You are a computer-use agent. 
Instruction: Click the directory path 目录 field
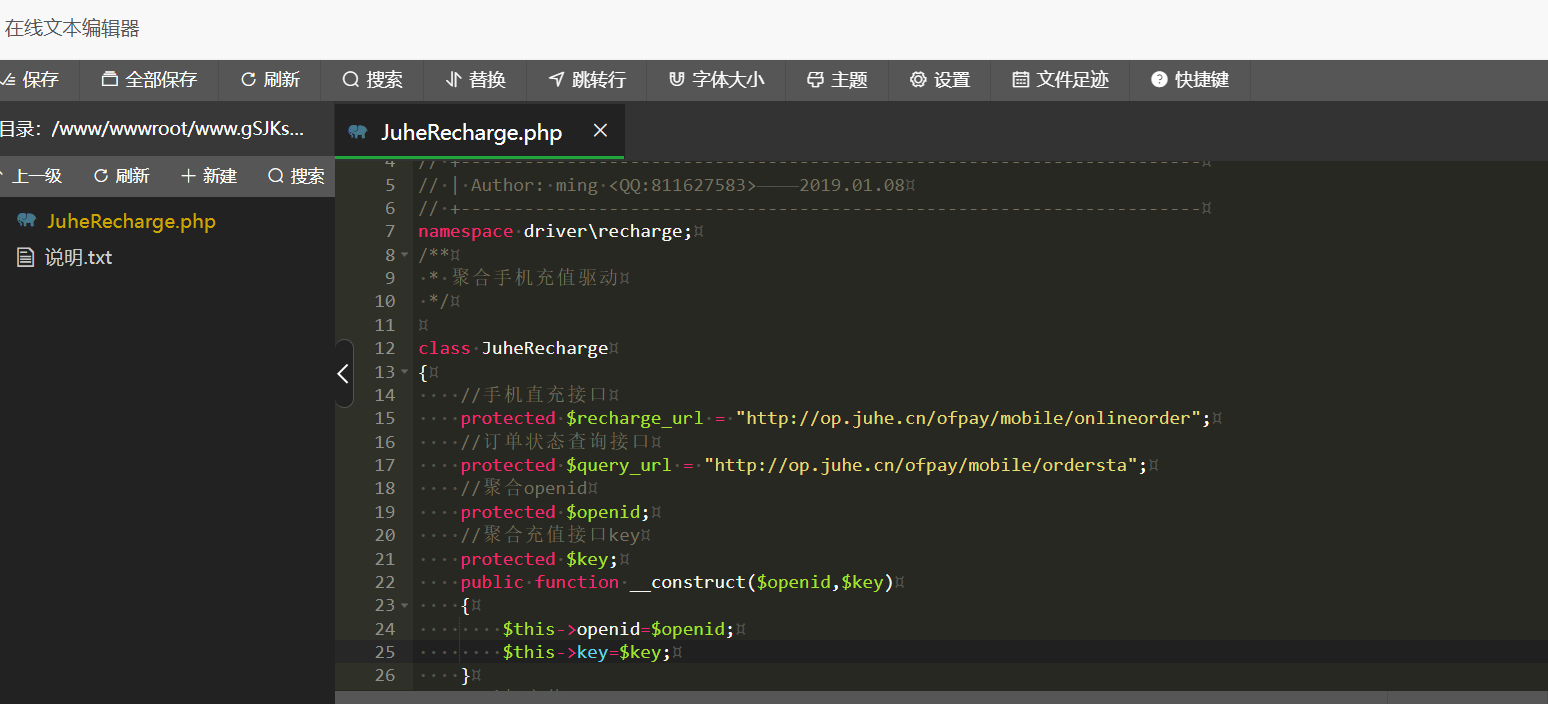152,129
